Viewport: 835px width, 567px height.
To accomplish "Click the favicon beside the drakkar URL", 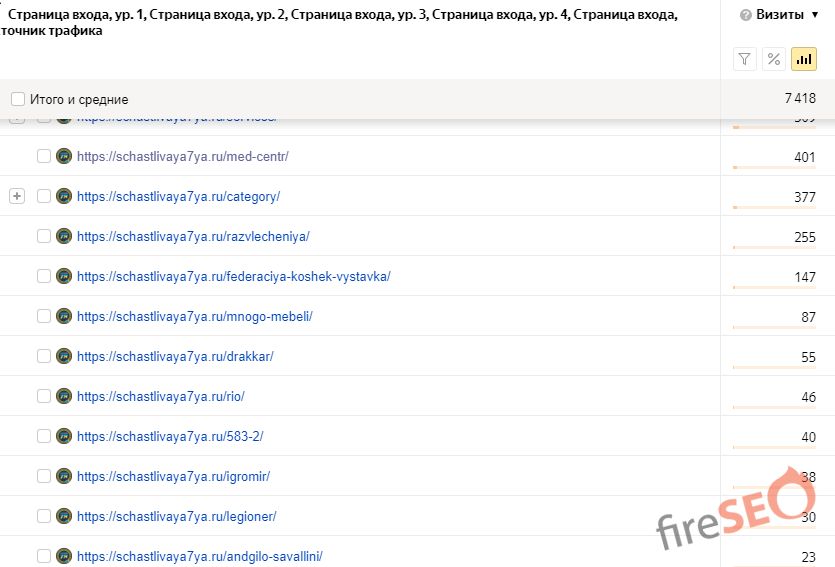I will pos(64,356).
